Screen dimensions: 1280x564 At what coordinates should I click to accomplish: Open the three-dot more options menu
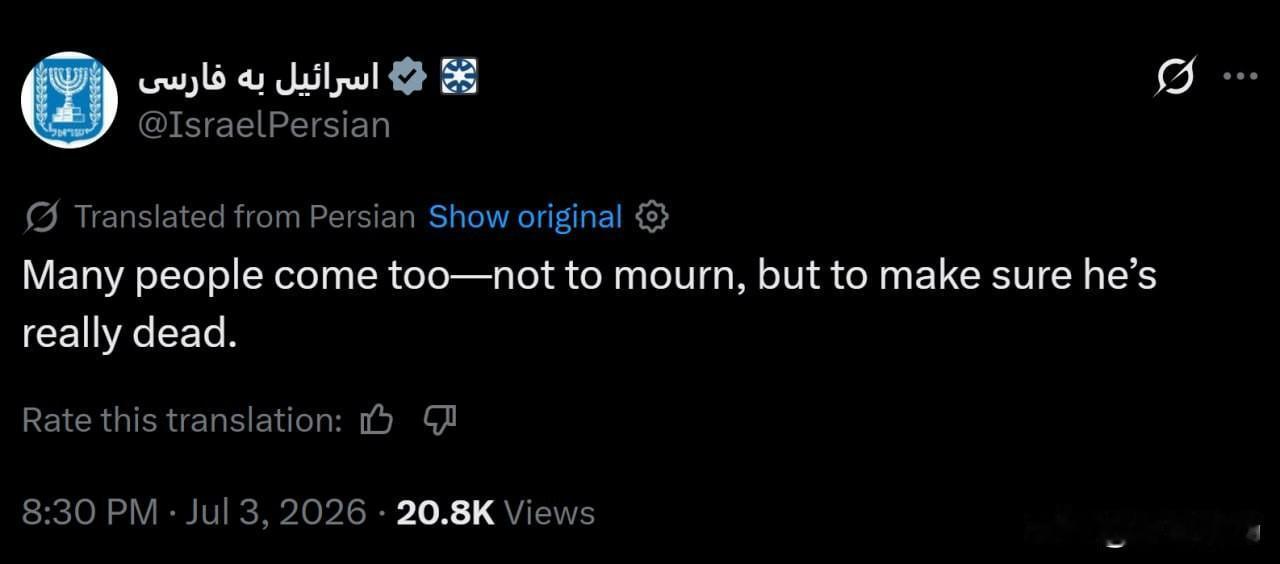pos(1241,76)
